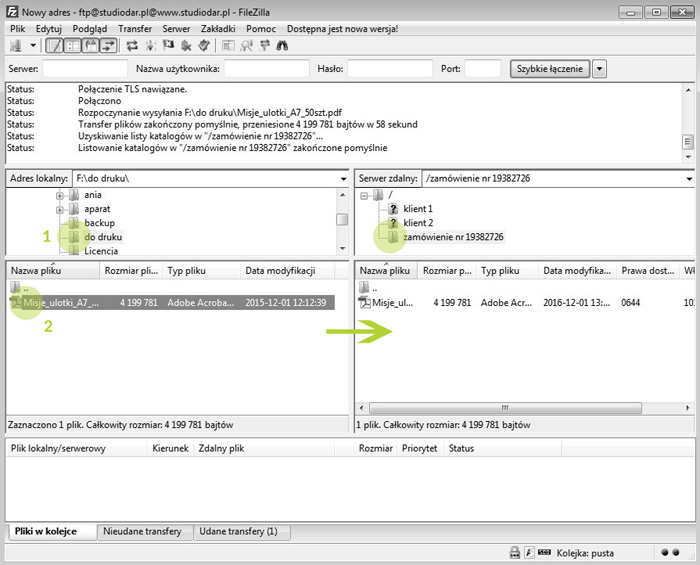Toggle the transfer queue display

(108, 46)
